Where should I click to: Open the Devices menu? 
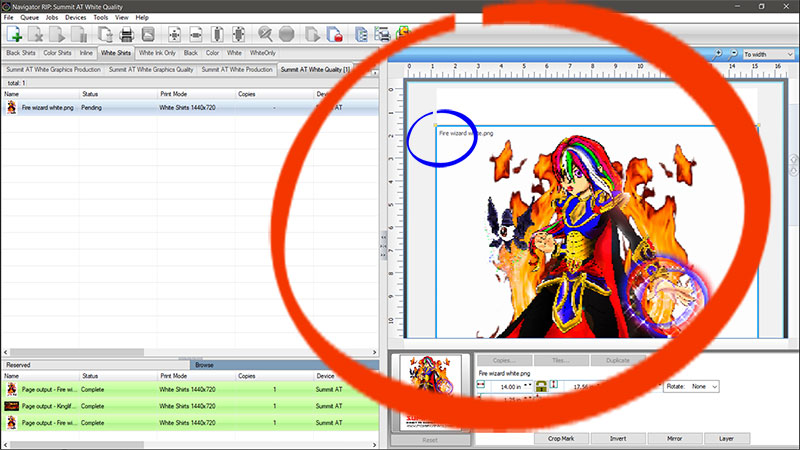click(x=75, y=17)
